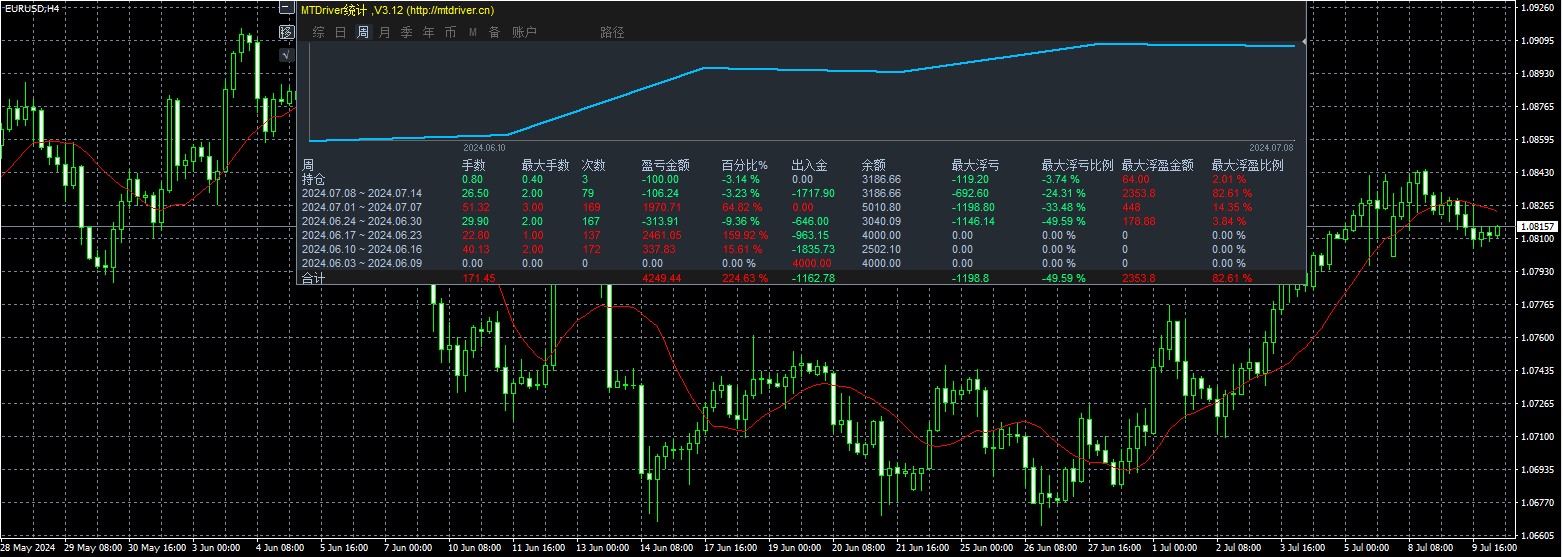Click the √ checkmark icon below 移

coord(287,55)
